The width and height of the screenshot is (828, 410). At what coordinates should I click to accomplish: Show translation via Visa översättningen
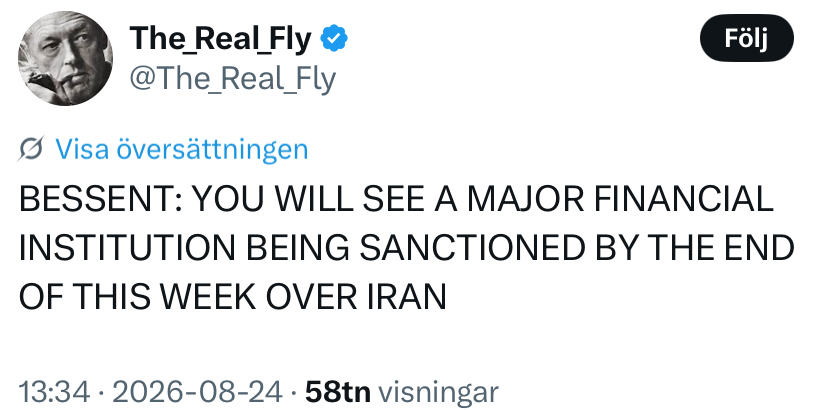pyautogui.click(x=181, y=148)
